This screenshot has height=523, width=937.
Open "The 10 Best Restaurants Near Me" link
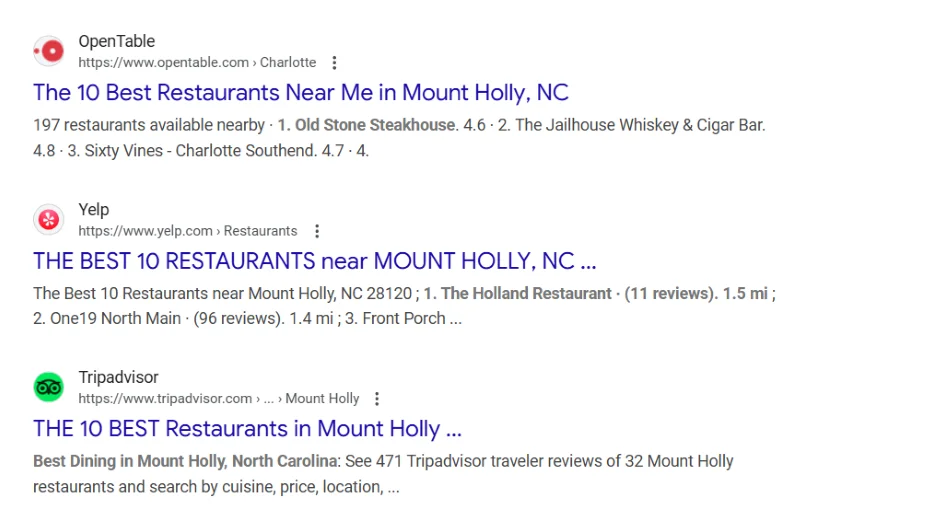click(300, 93)
